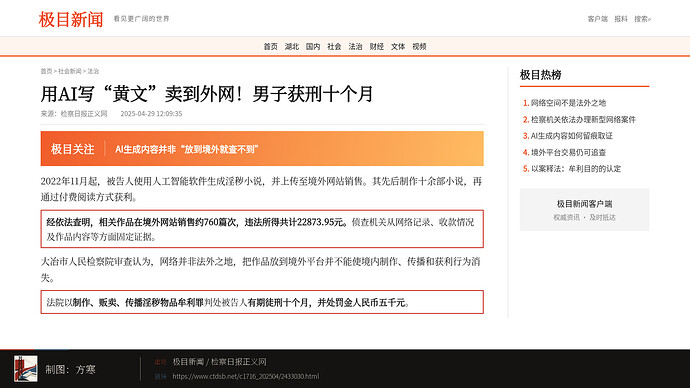Select the 国内 navigation item
Viewport: 690px width, 388px height.
click(313, 47)
